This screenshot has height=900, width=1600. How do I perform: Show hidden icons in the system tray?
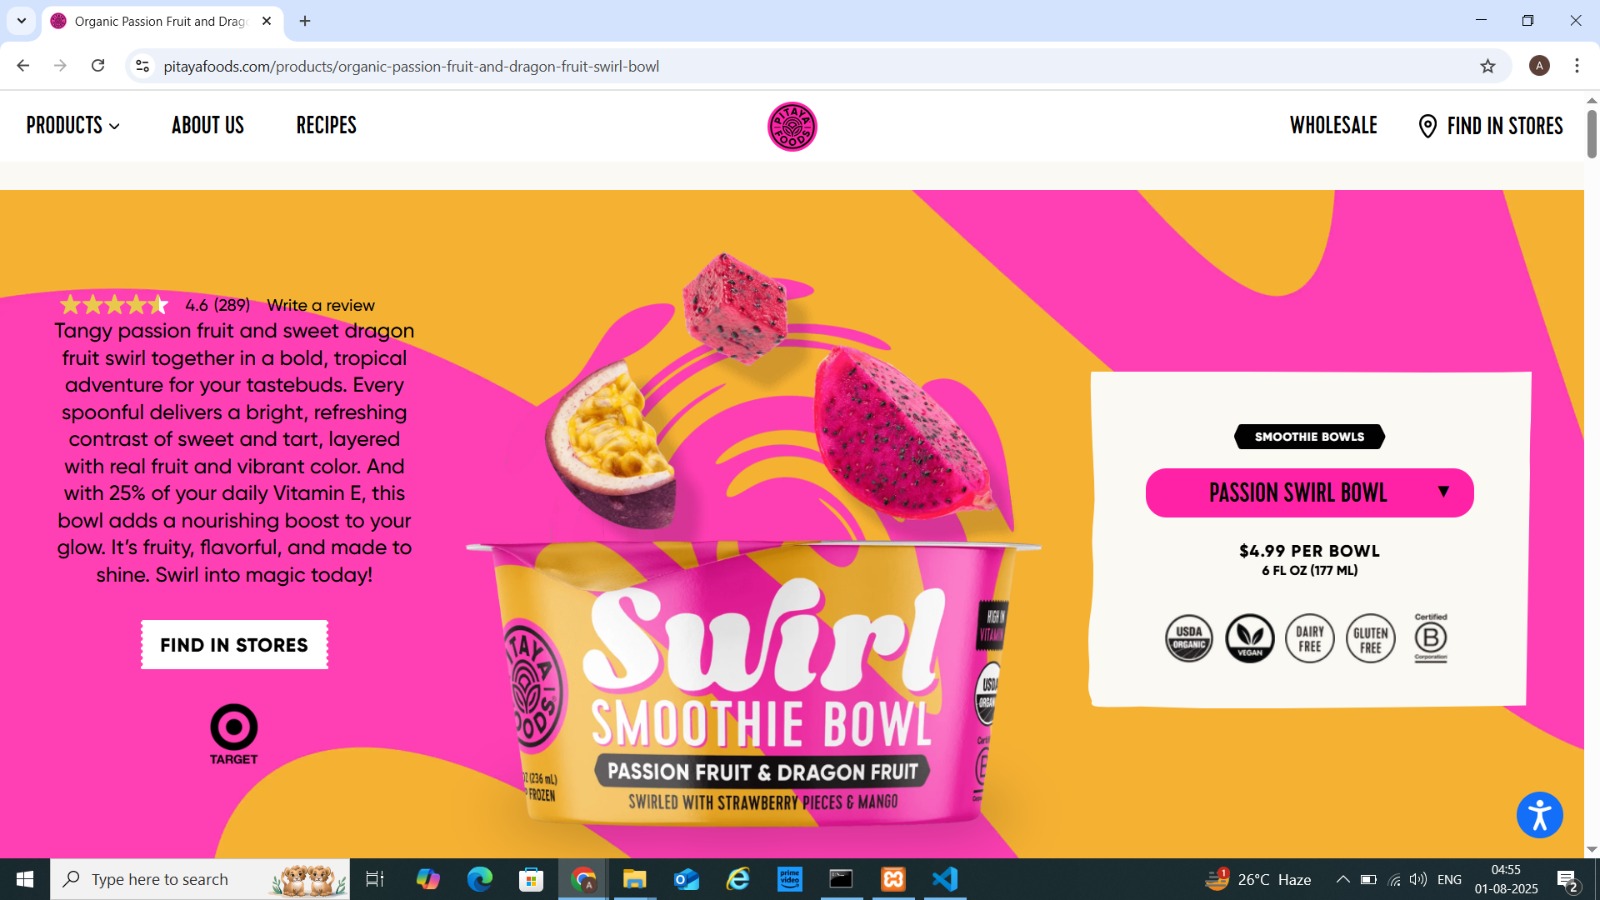pyautogui.click(x=1342, y=879)
